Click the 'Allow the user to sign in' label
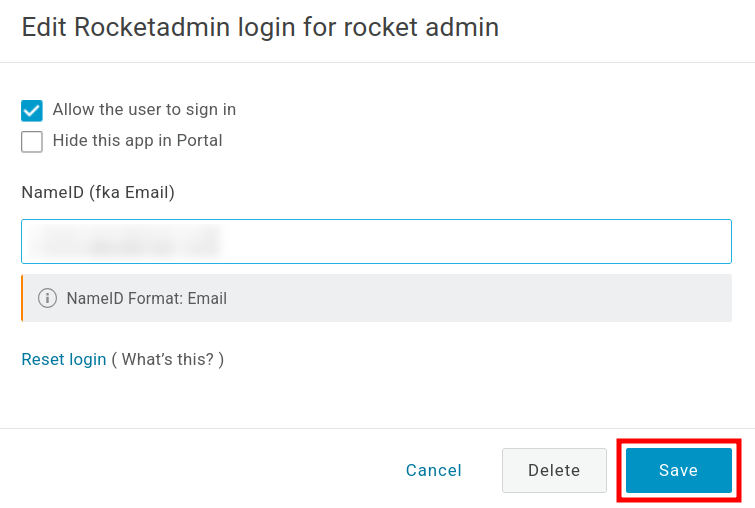 pos(144,110)
